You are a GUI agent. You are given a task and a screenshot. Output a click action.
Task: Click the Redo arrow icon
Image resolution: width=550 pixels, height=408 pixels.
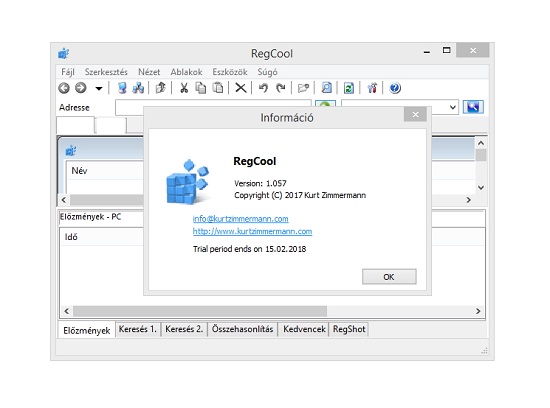tap(281, 88)
